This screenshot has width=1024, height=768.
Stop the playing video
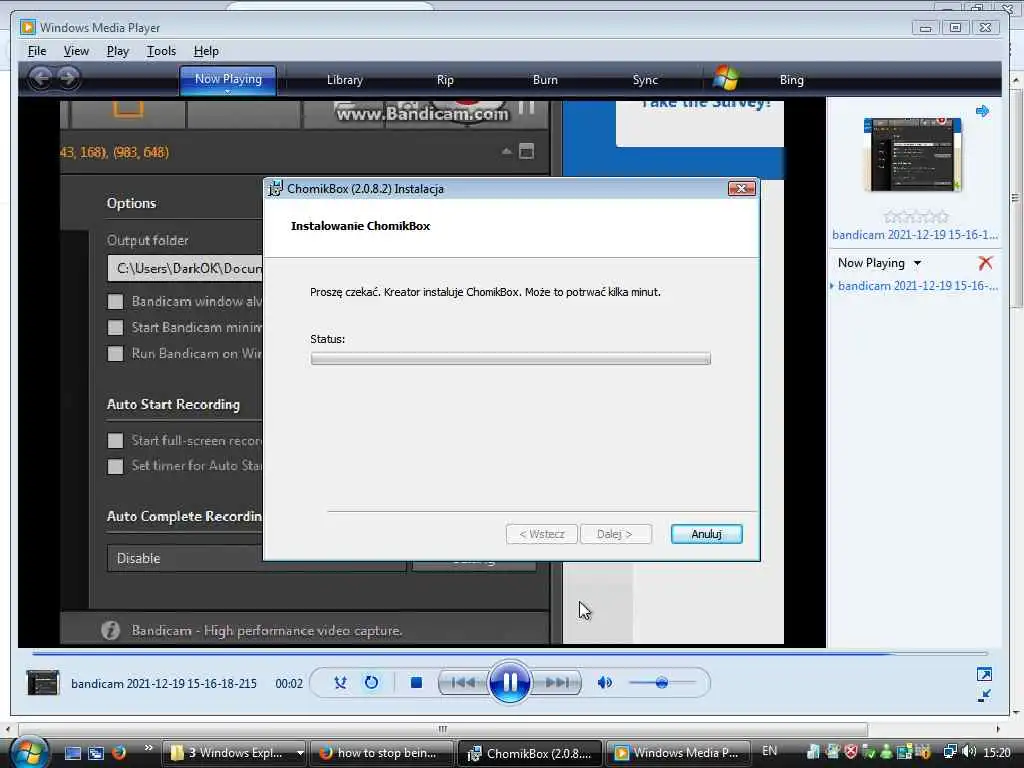(x=416, y=683)
